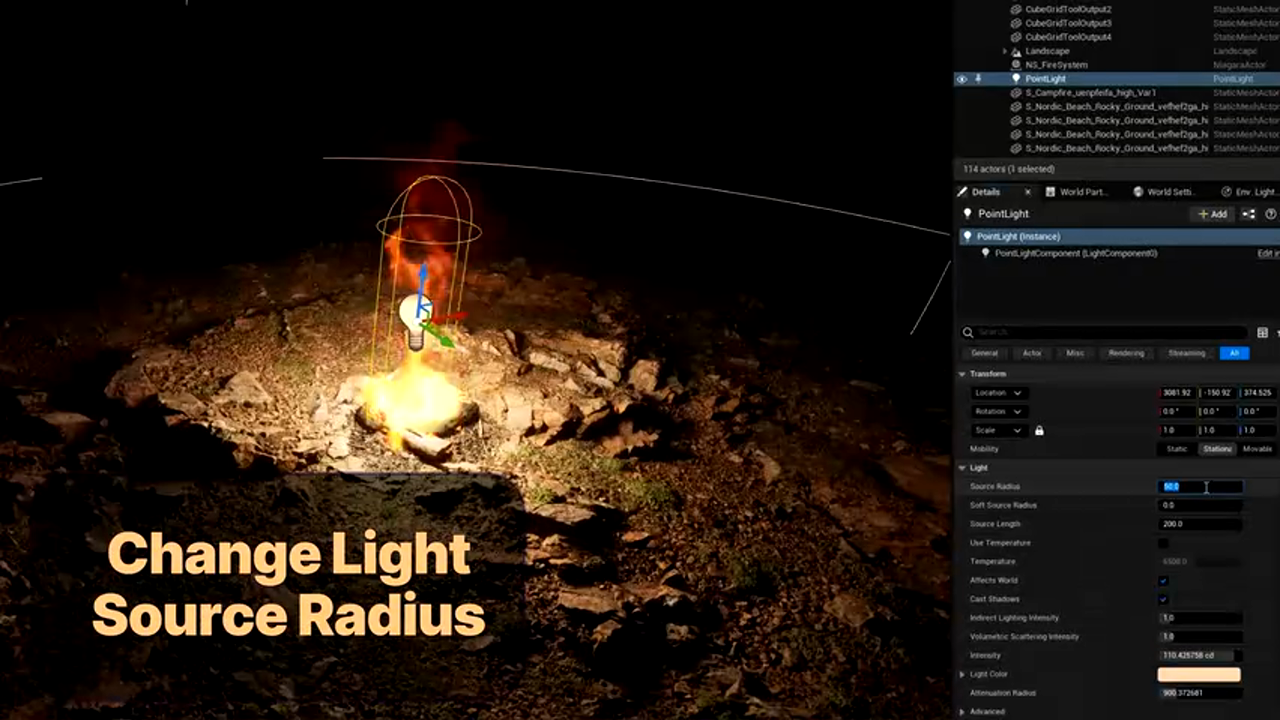This screenshot has width=1280, height=720.
Task: Enable the Use Temperature checkbox
Action: click(x=1163, y=543)
